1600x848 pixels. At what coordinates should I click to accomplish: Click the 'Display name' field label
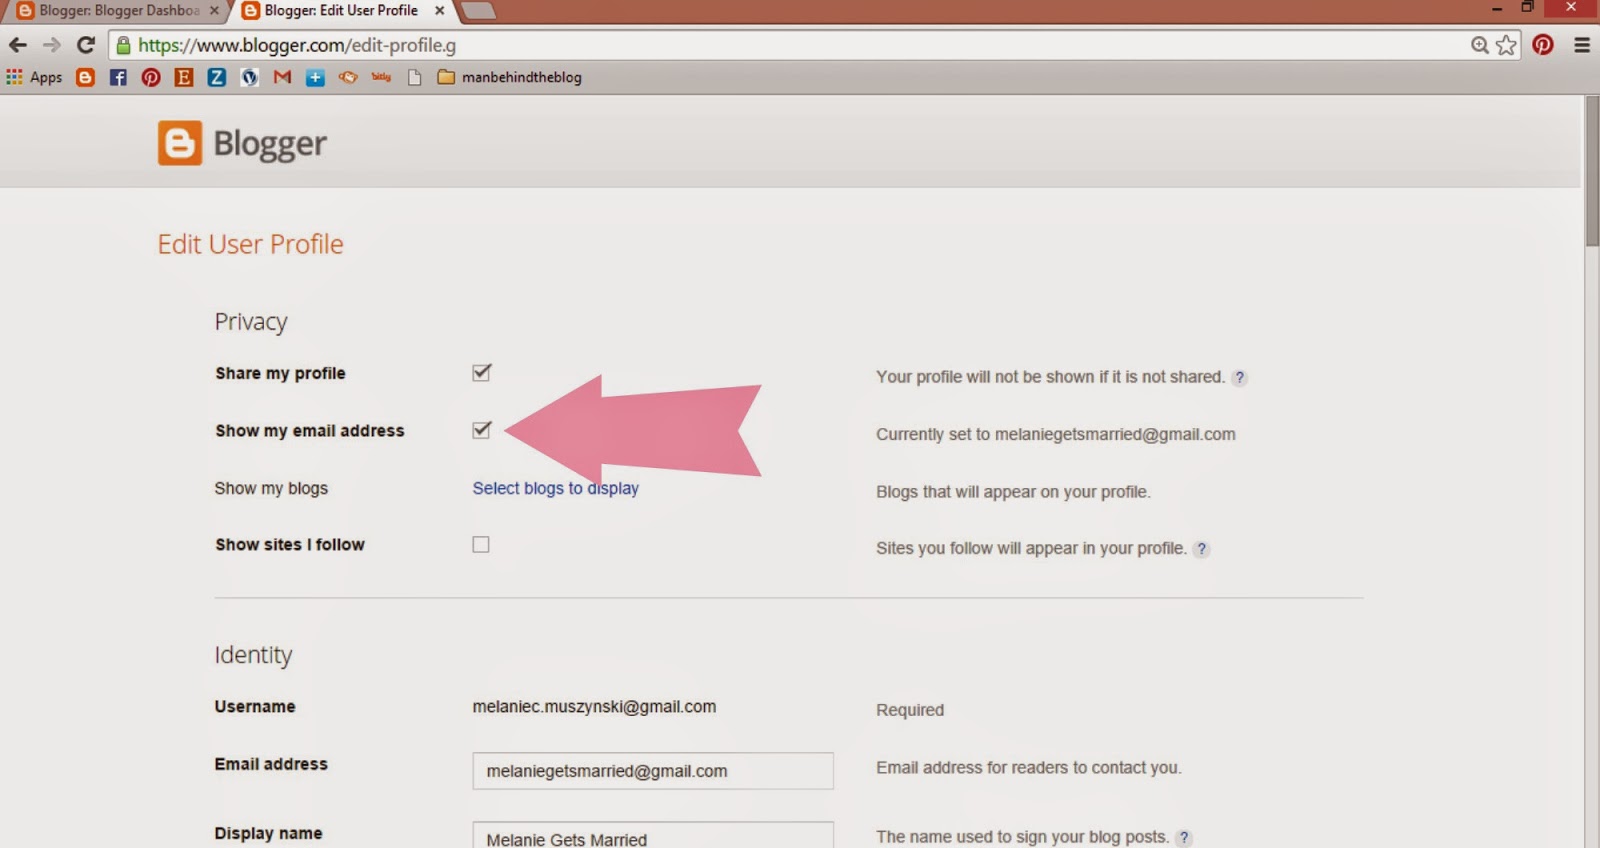click(268, 834)
